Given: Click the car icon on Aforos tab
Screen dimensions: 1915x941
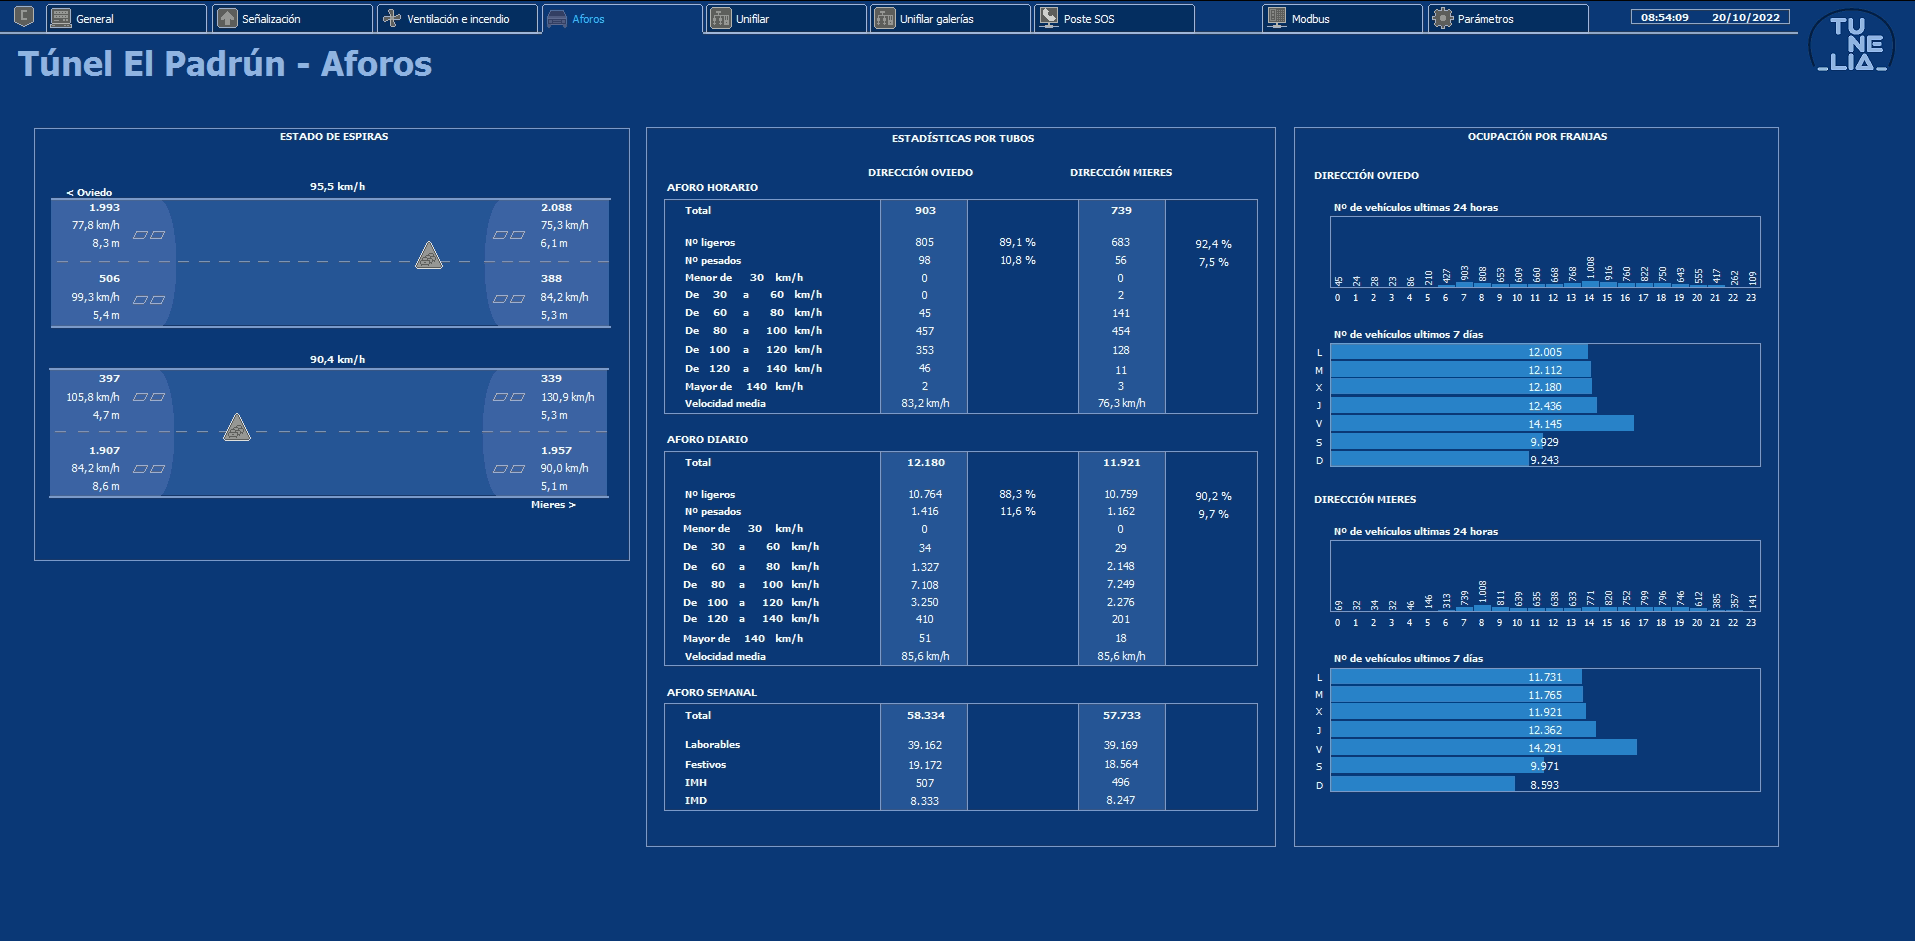Looking at the screenshot, I should coord(557,18).
